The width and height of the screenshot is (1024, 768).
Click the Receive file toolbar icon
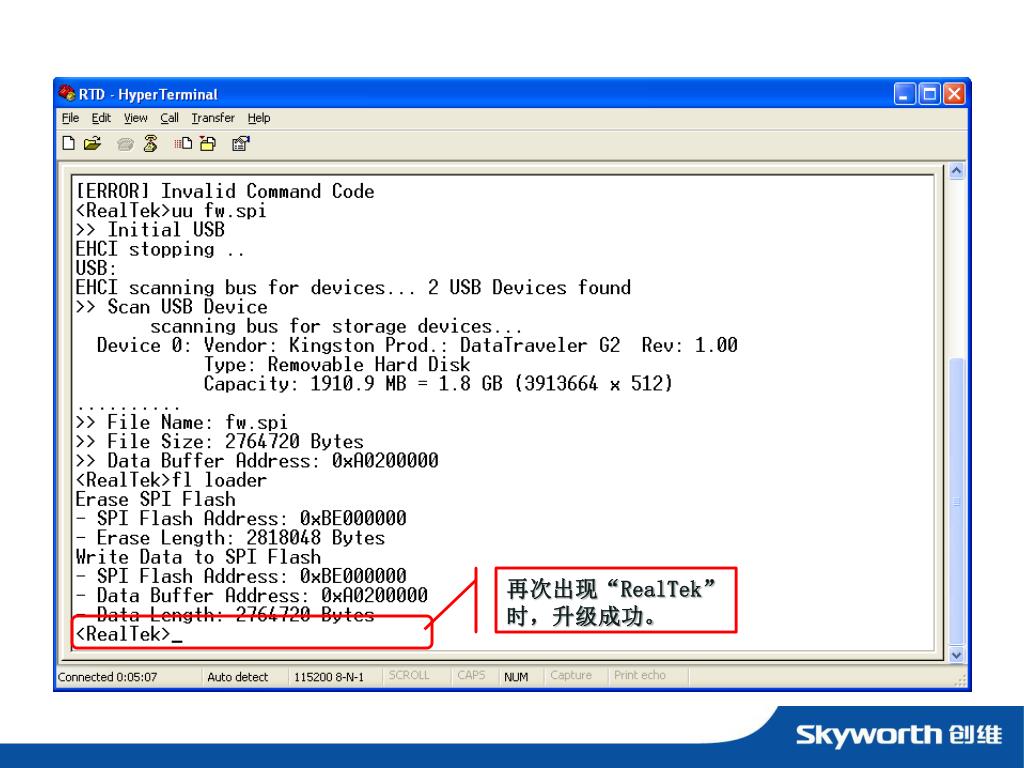point(208,143)
